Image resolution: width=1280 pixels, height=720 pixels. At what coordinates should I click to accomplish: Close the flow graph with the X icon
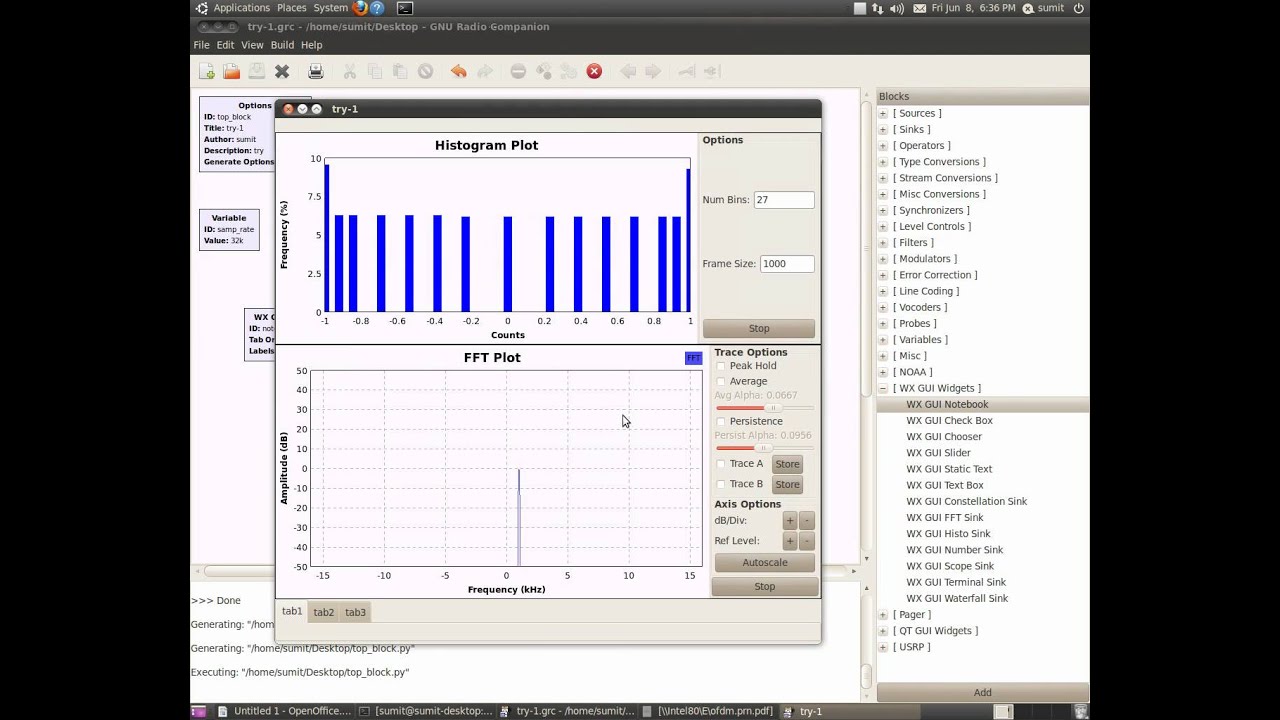(282, 71)
